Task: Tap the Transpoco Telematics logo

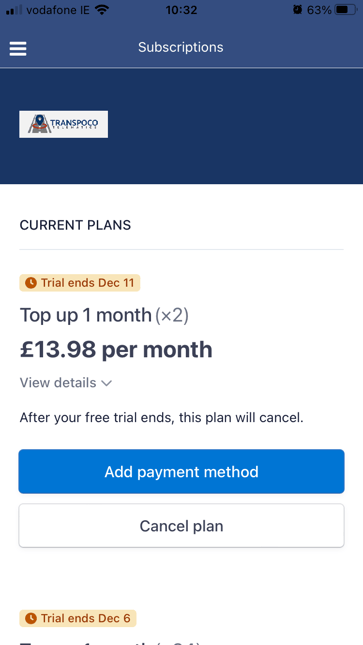Action: 63,124
